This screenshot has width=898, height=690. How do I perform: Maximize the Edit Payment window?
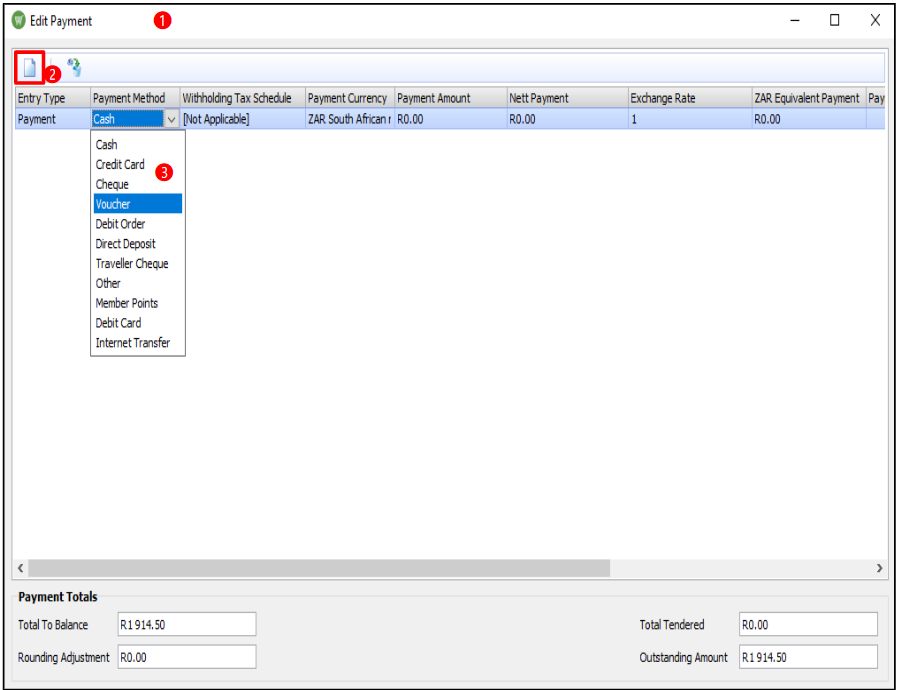click(834, 21)
